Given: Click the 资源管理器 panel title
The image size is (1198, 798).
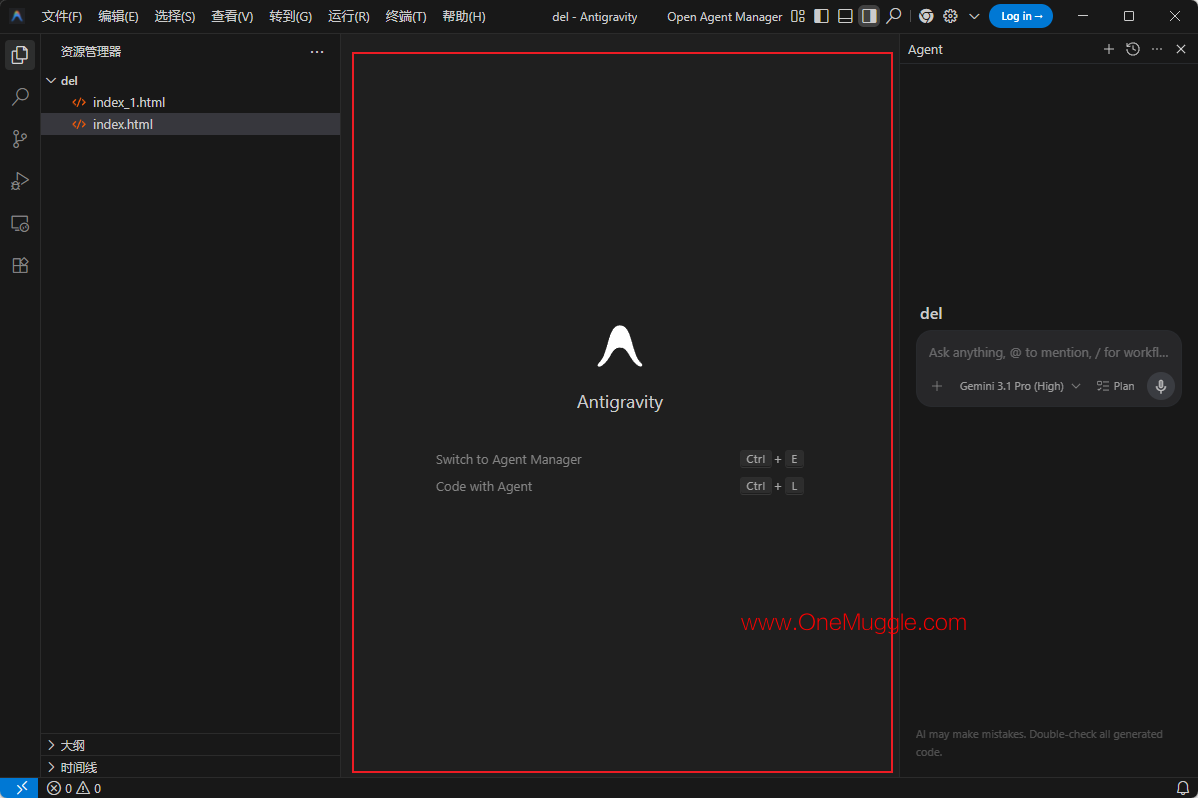Looking at the screenshot, I should [91, 52].
